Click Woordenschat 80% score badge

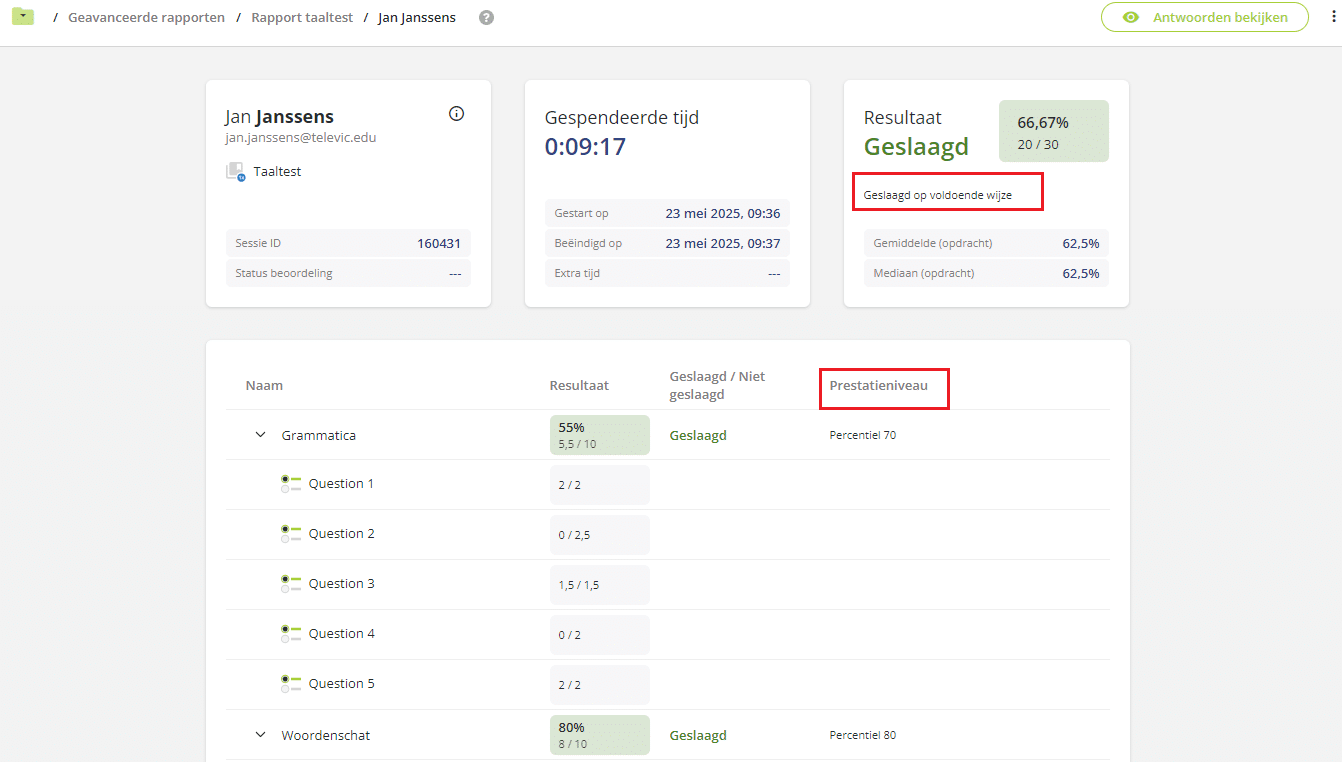(x=600, y=735)
